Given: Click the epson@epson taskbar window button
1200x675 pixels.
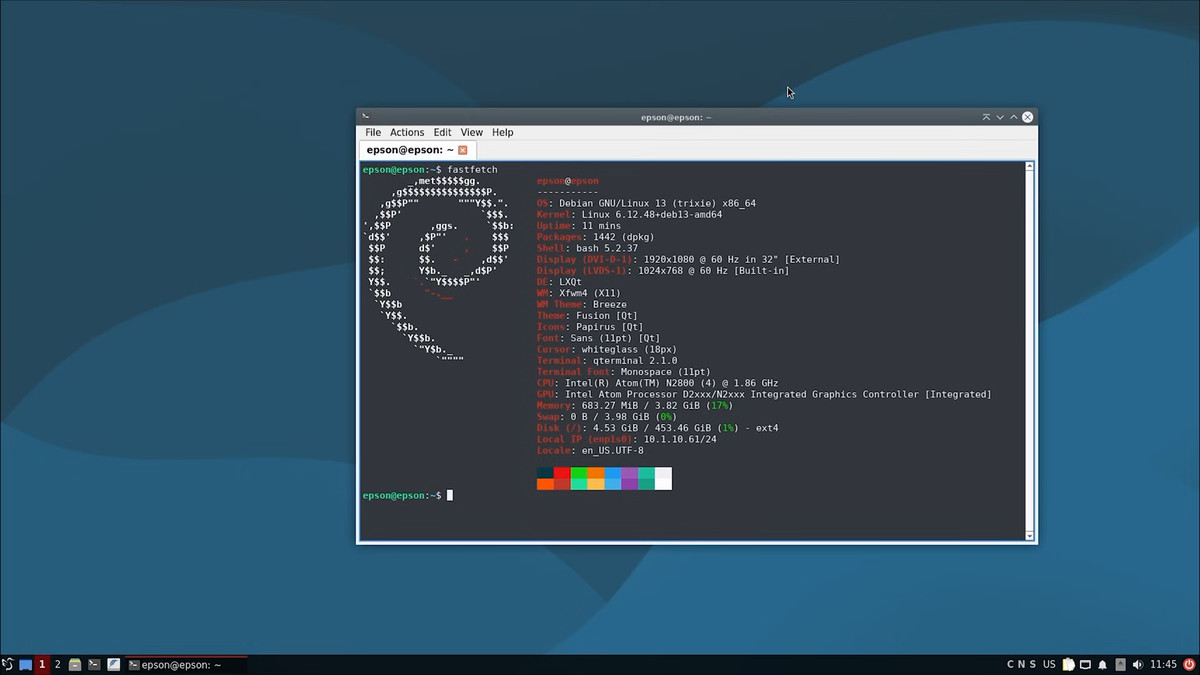Looking at the screenshot, I should [187, 665].
